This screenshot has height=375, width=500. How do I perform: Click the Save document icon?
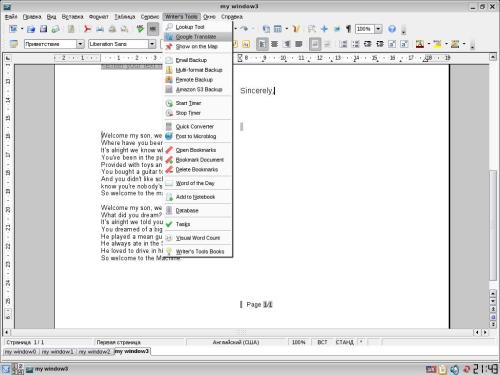[x=43, y=29]
